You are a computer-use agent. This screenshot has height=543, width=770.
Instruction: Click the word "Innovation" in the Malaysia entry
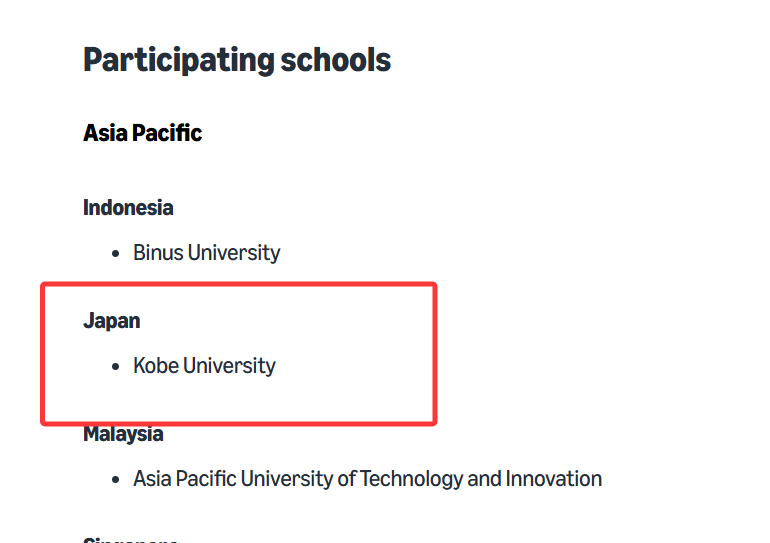554,479
